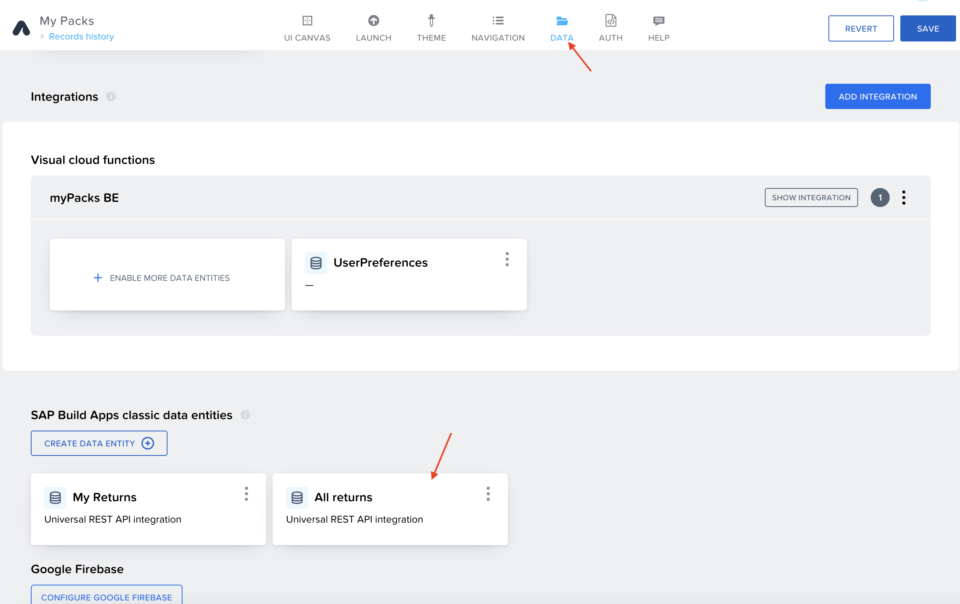Click the number 1 badge on myPacks BE
This screenshot has width=960, height=604.
pyautogui.click(x=880, y=198)
